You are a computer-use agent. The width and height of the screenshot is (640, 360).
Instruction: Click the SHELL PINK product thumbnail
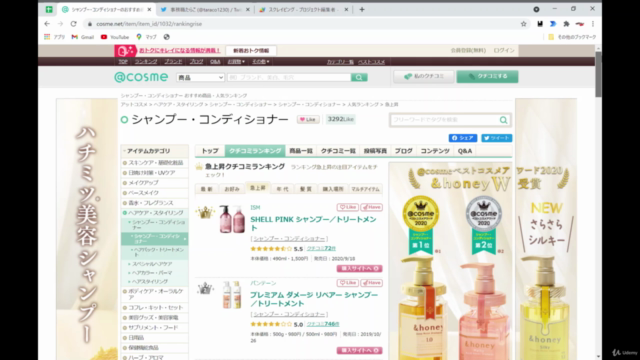pos(232,219)
